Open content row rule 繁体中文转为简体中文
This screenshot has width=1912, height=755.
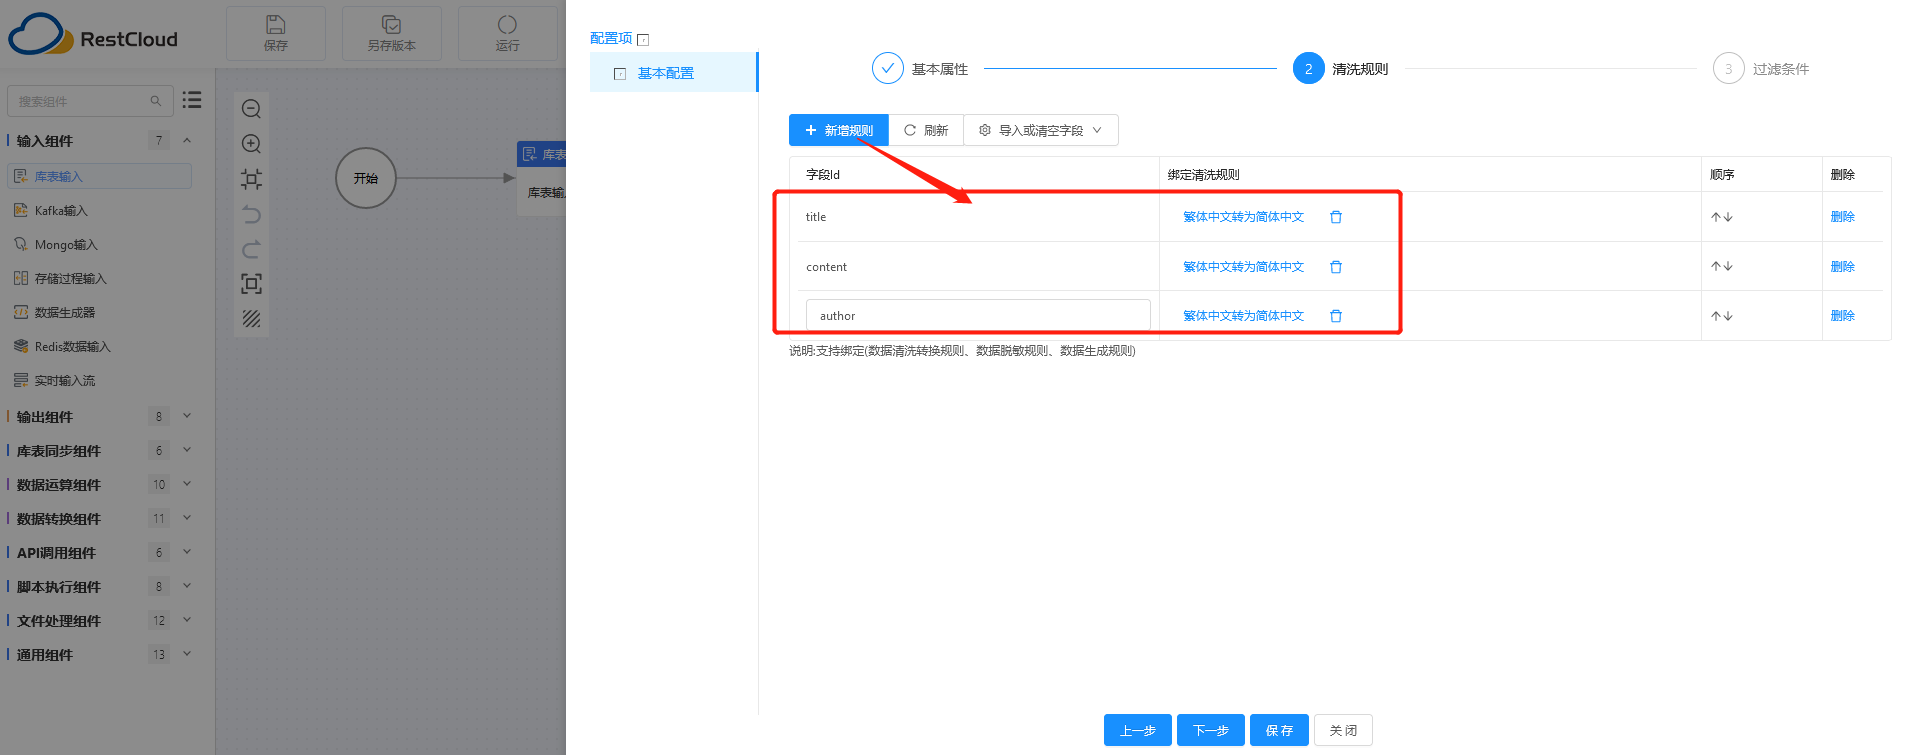coord(1243,267)
